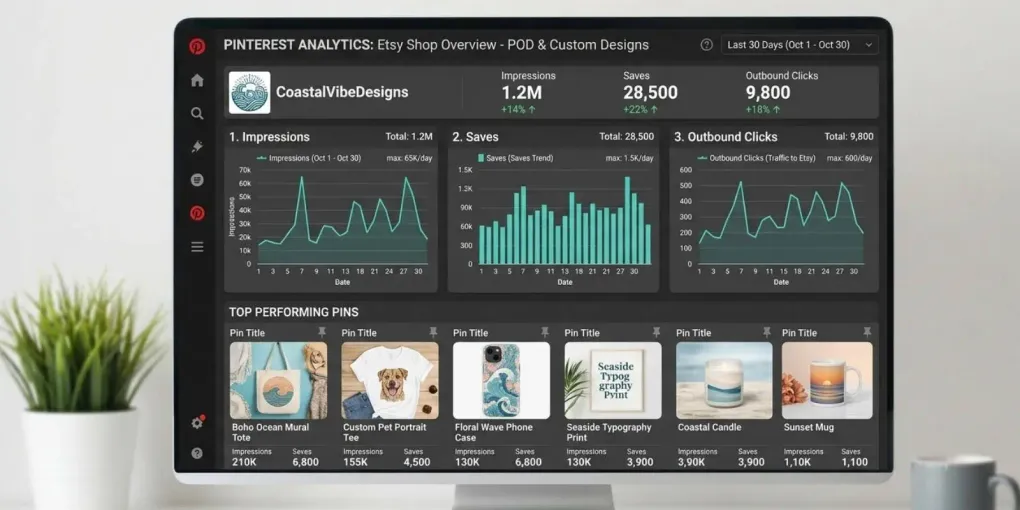Click the +22% saves change indicator

click(641, 109)
